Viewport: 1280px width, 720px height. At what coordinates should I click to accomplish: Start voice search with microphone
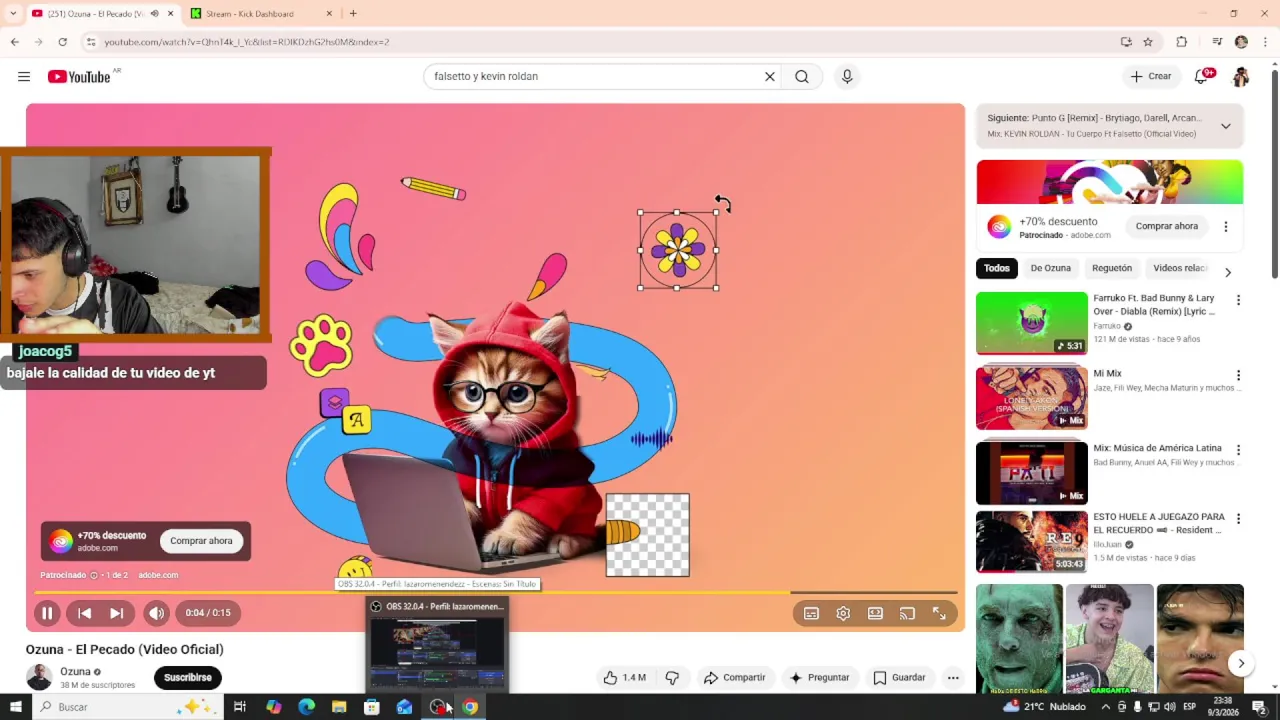(x=847, y=77)
